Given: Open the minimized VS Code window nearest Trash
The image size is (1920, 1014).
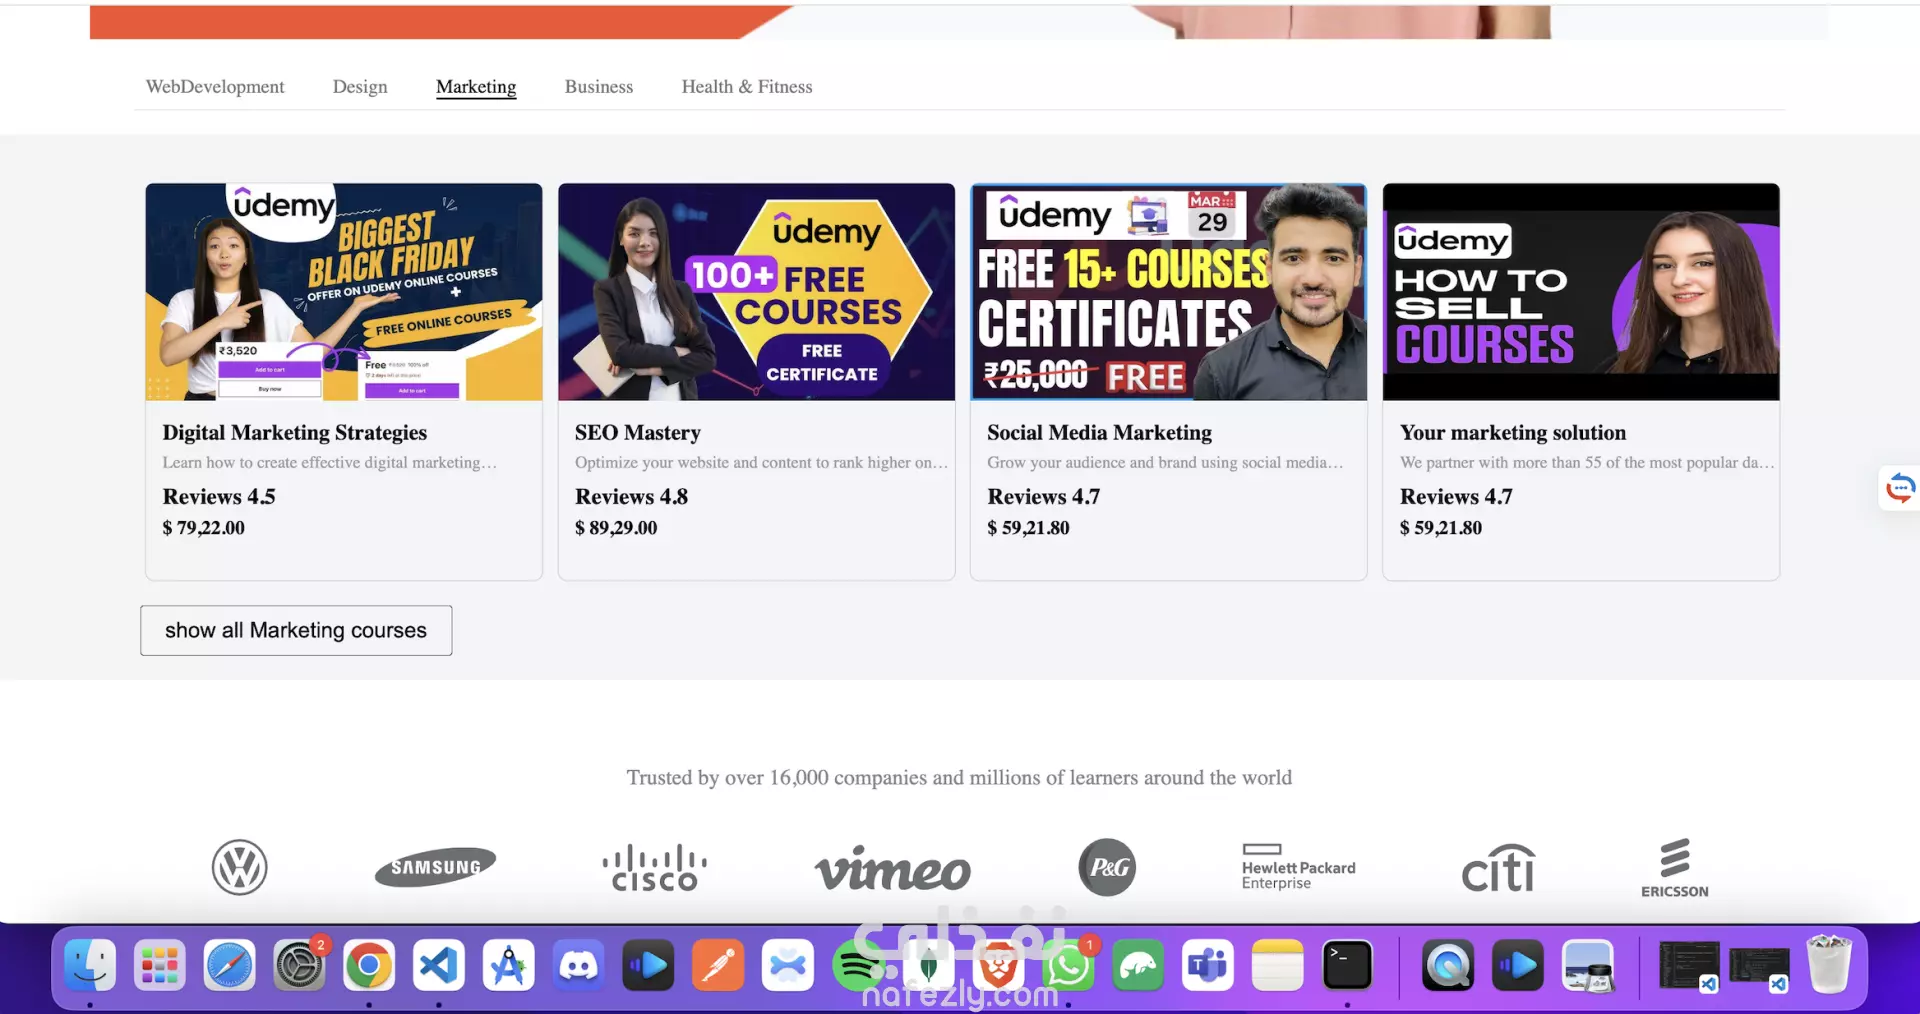Looking at the screenshot, I should click(x=1760, y=967).
